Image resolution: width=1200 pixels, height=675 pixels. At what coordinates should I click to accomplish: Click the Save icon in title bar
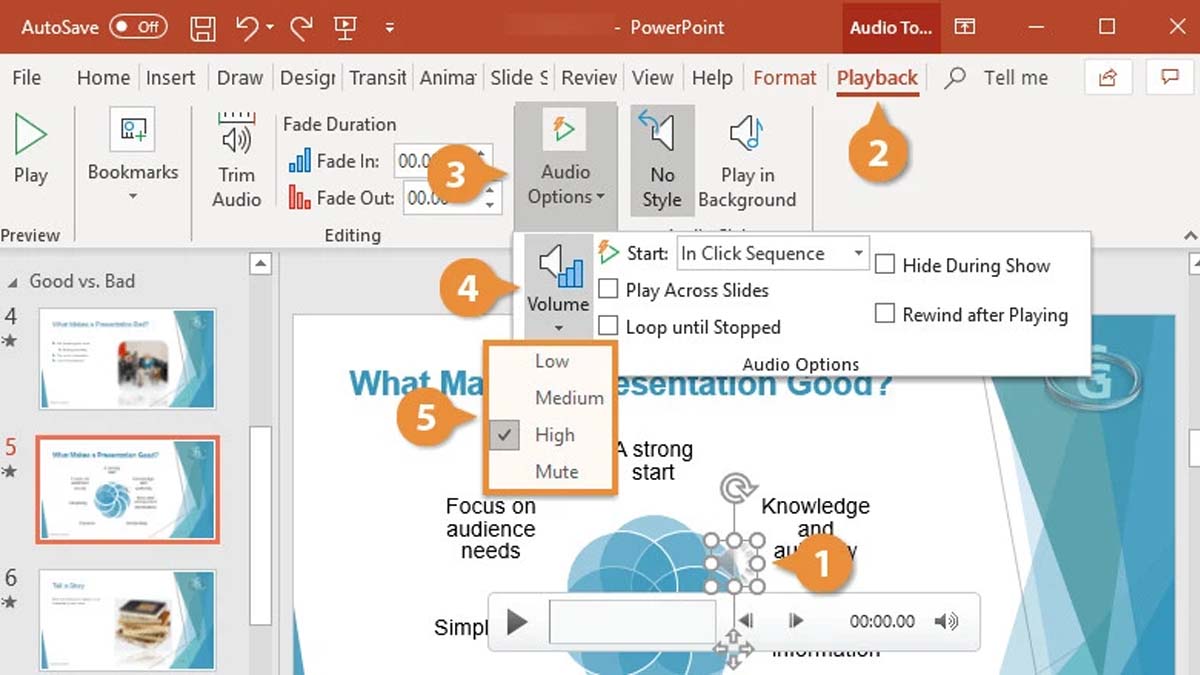point(203,27)
